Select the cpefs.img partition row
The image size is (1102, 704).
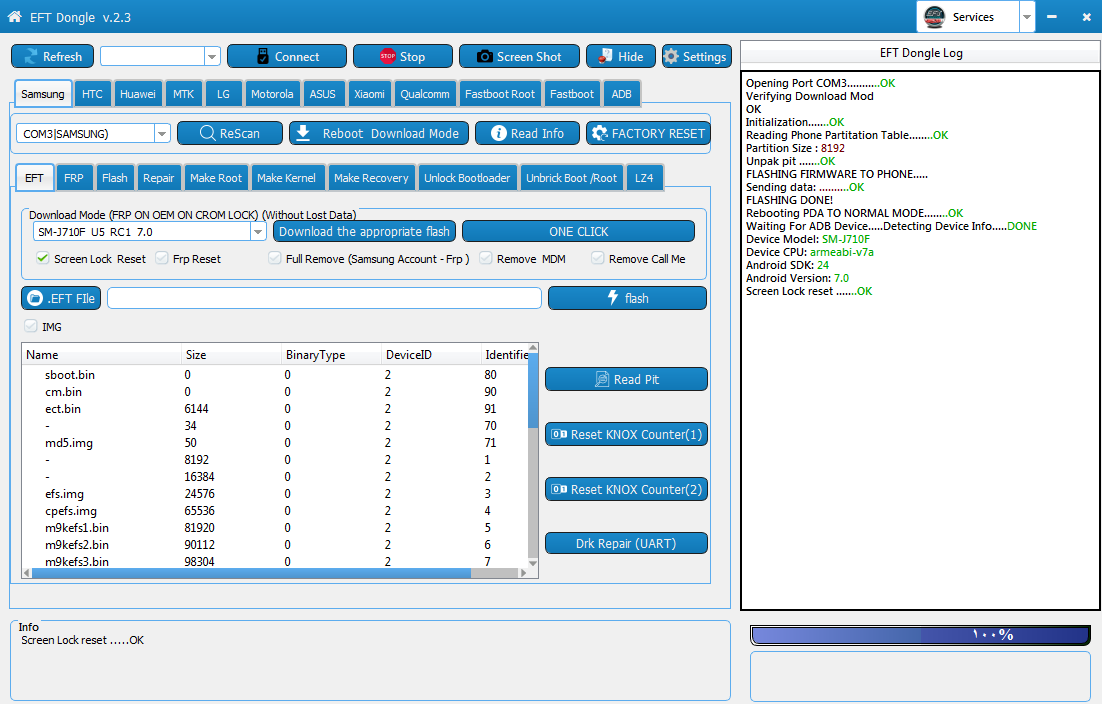275,511
